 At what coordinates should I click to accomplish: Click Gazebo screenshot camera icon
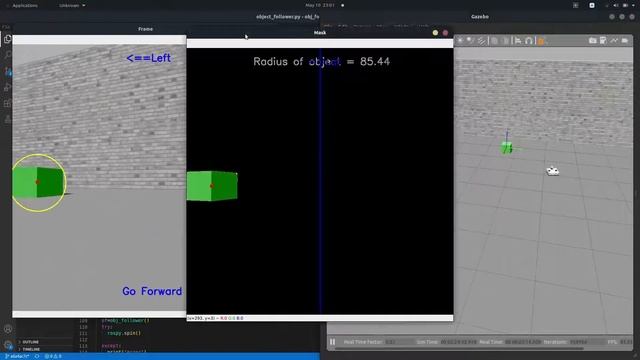(593, 40)
